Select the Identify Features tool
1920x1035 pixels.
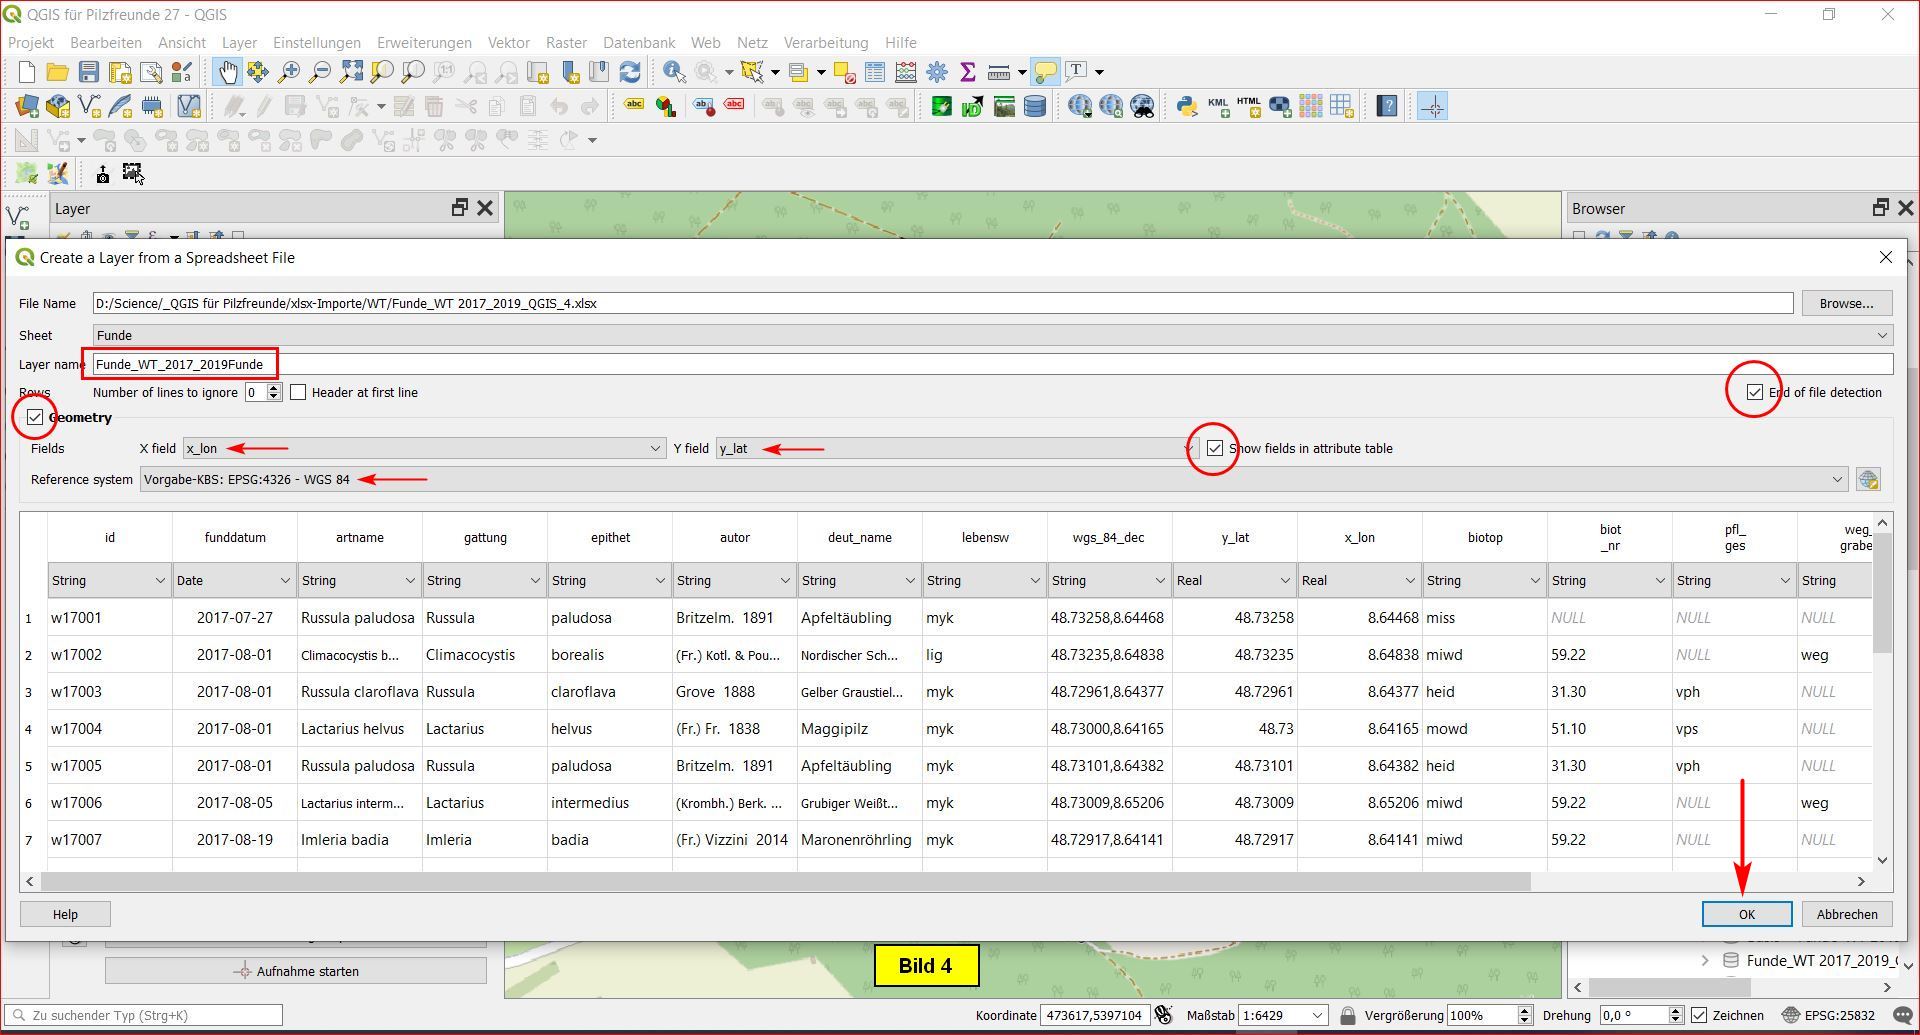click(674, 72)
